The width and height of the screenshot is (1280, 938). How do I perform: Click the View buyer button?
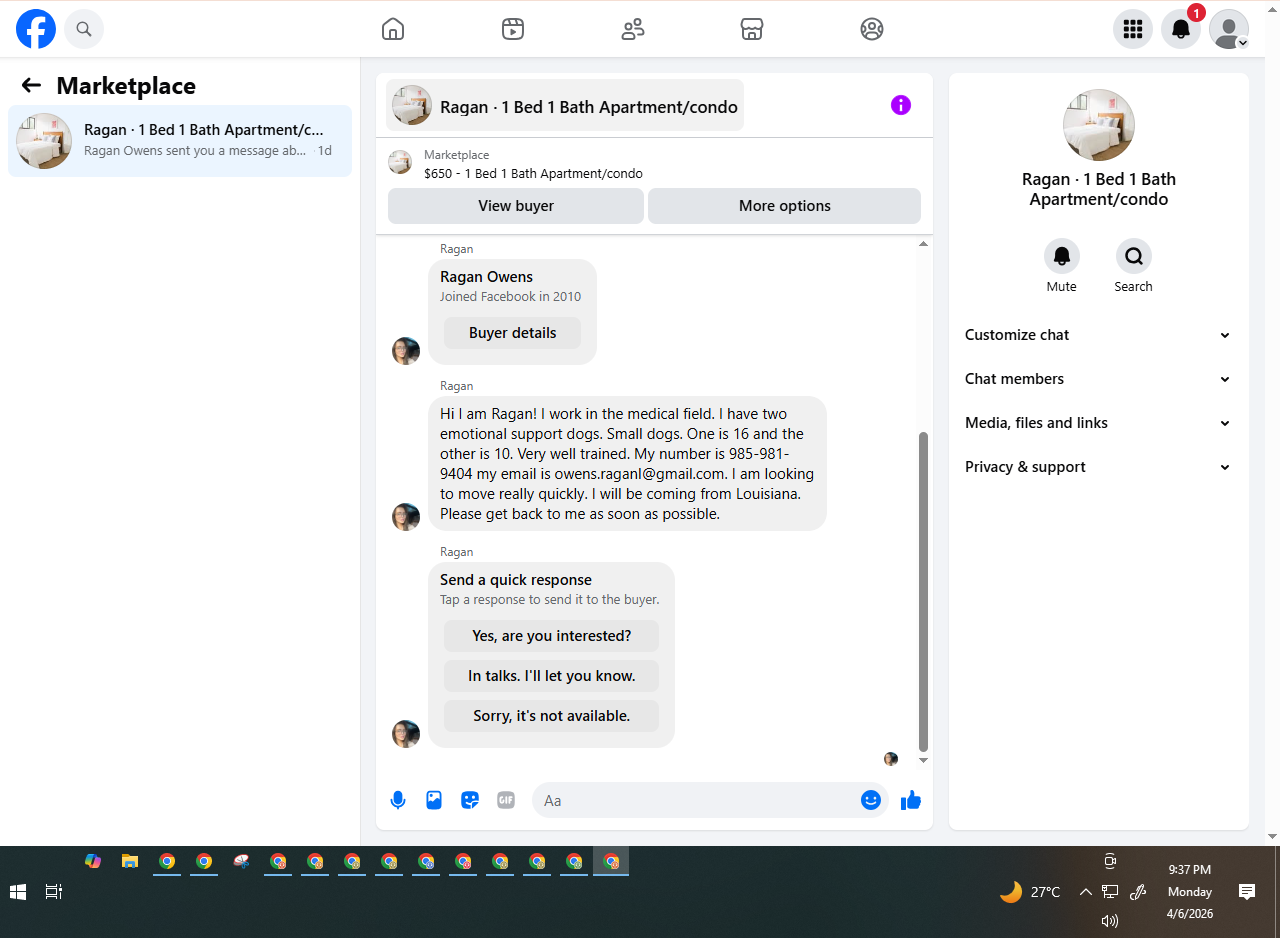[x=516, y=206]
